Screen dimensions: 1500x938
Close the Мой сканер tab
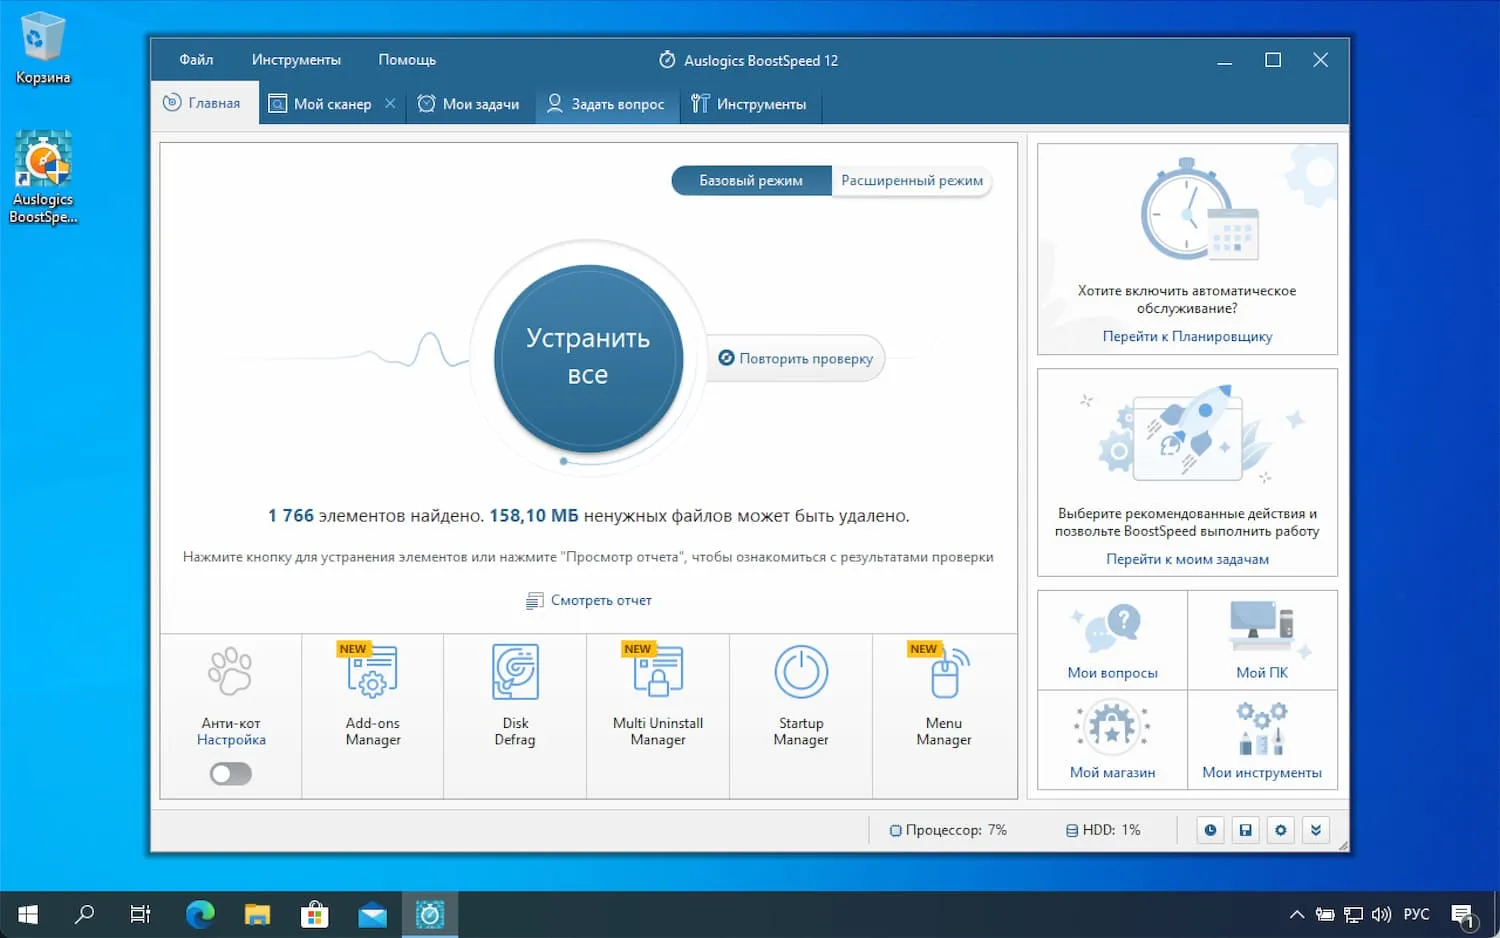point(390,103)
